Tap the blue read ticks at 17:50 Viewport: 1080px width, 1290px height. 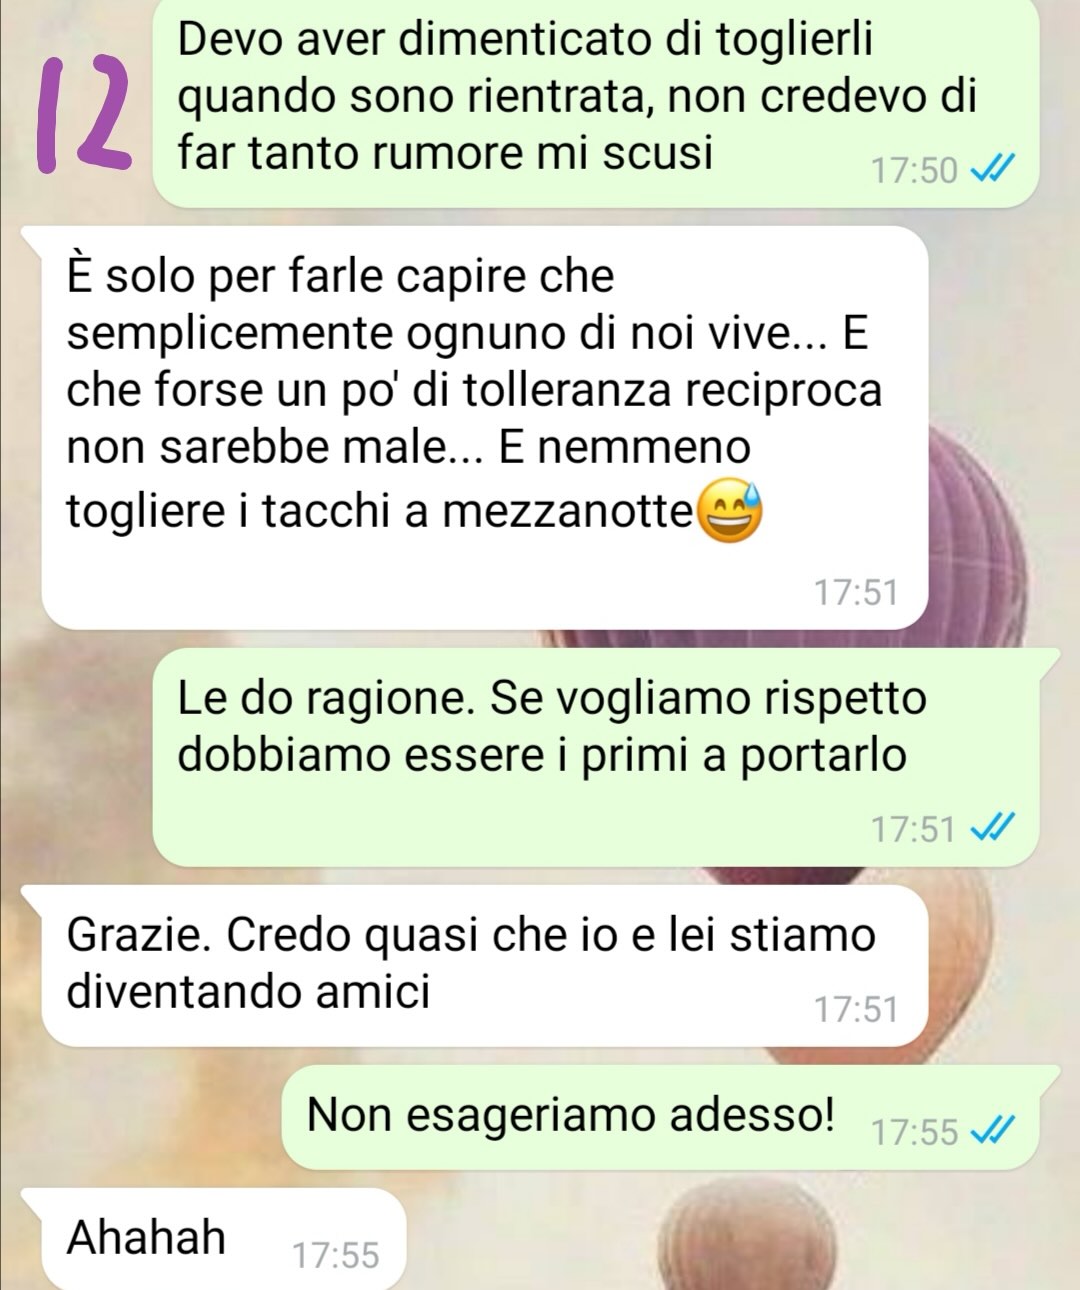994,171
